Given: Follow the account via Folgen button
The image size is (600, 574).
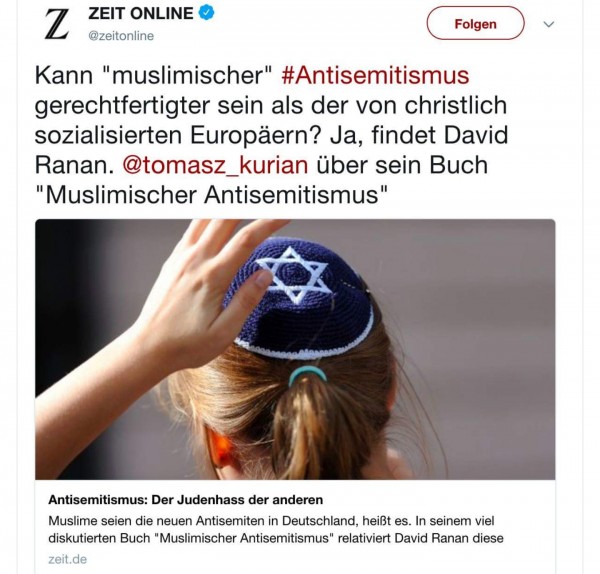Looking at the screenshot, I should (x=475, y=24).
